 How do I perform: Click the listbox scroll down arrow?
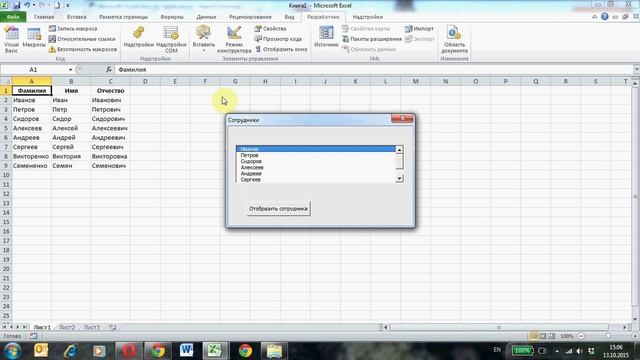click(x=399, y=178)
